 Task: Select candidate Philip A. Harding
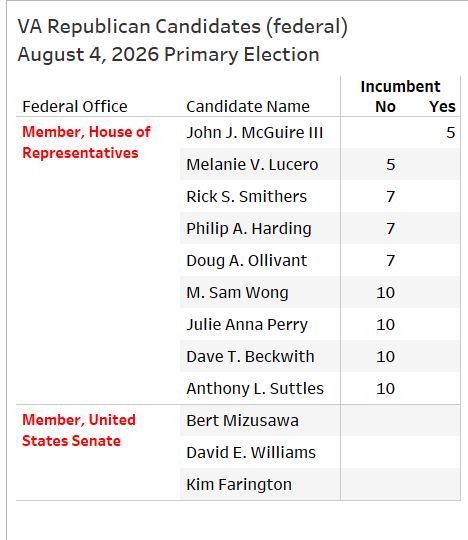[x=249, y=229]
